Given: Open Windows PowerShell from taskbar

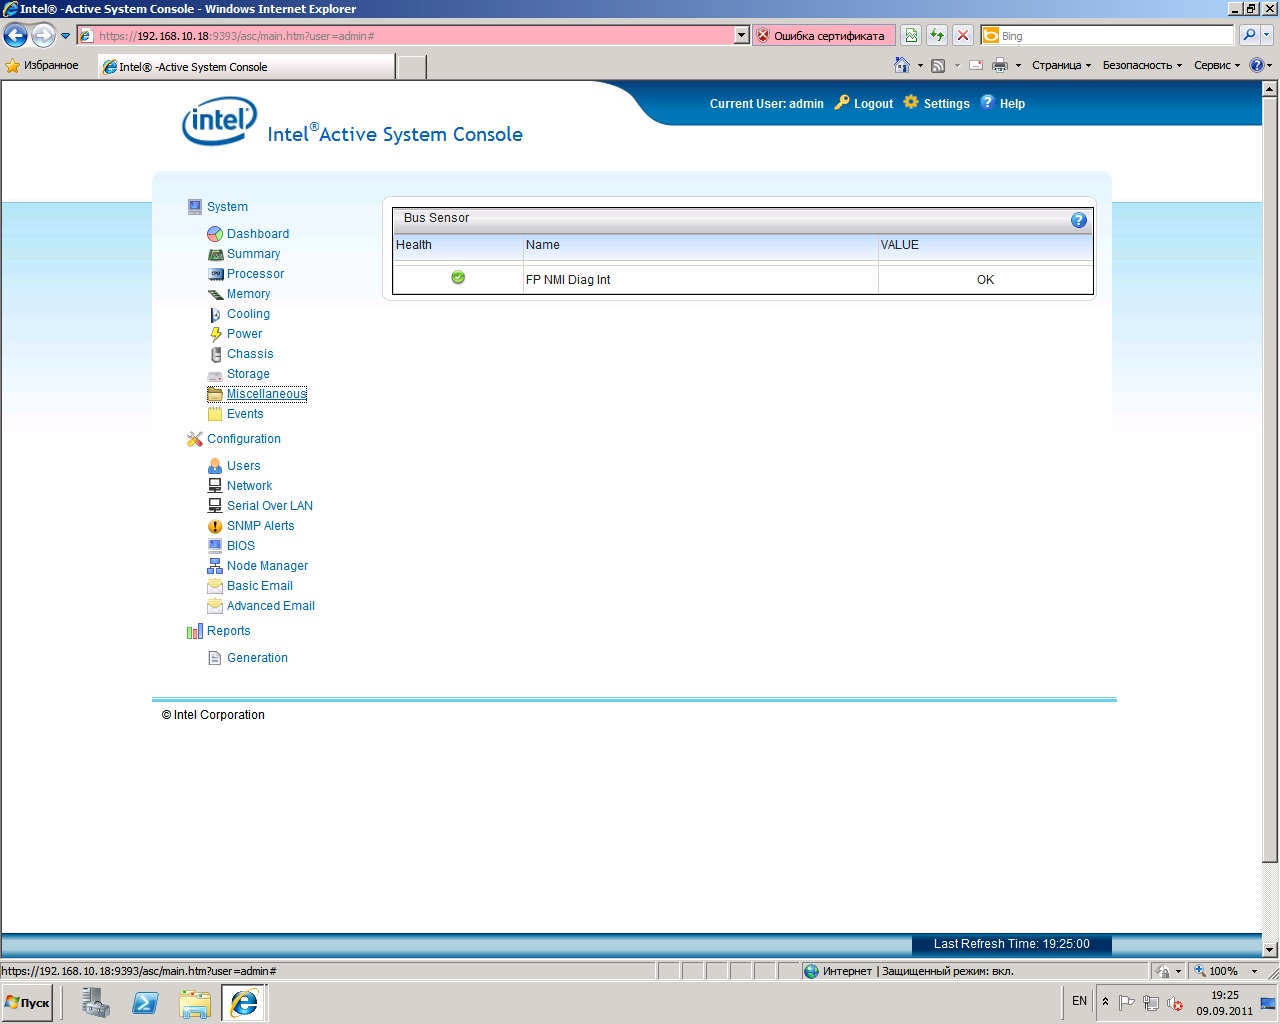Looking at the screenshot, I should (x=145, y=1002).
